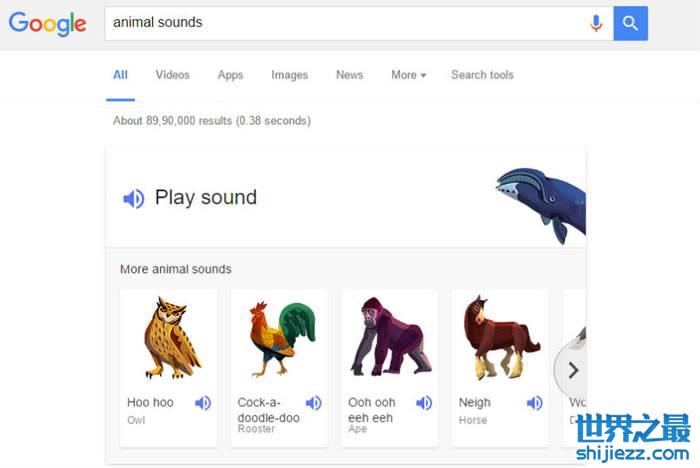Expand the More dropdown menu
Screen dimensions: 700x468
click(x=408, y=75)
